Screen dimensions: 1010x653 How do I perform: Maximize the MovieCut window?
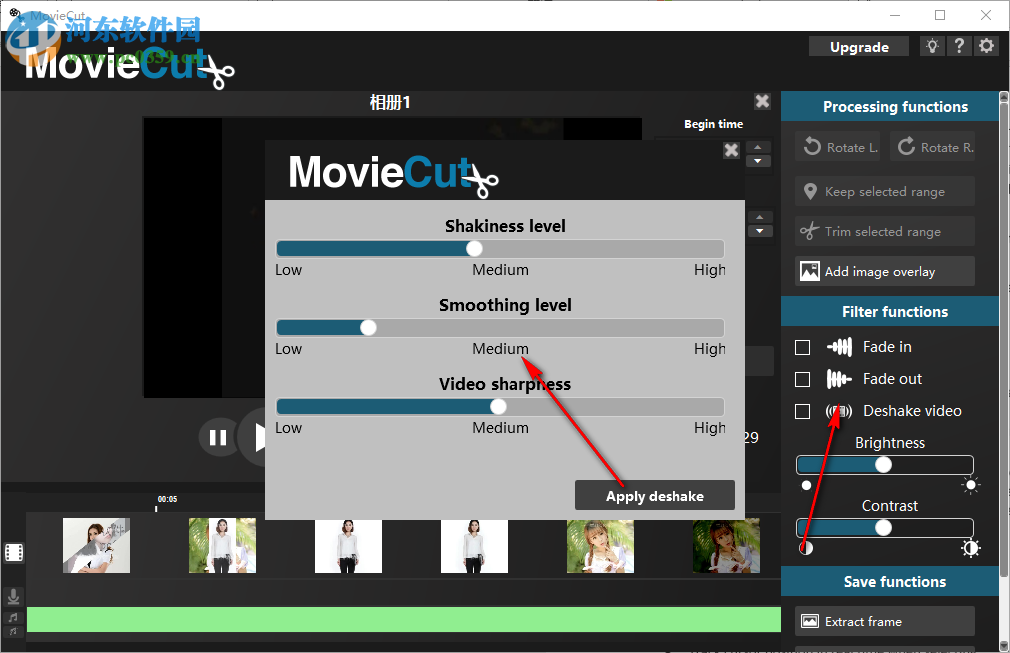tap(940, 15)
